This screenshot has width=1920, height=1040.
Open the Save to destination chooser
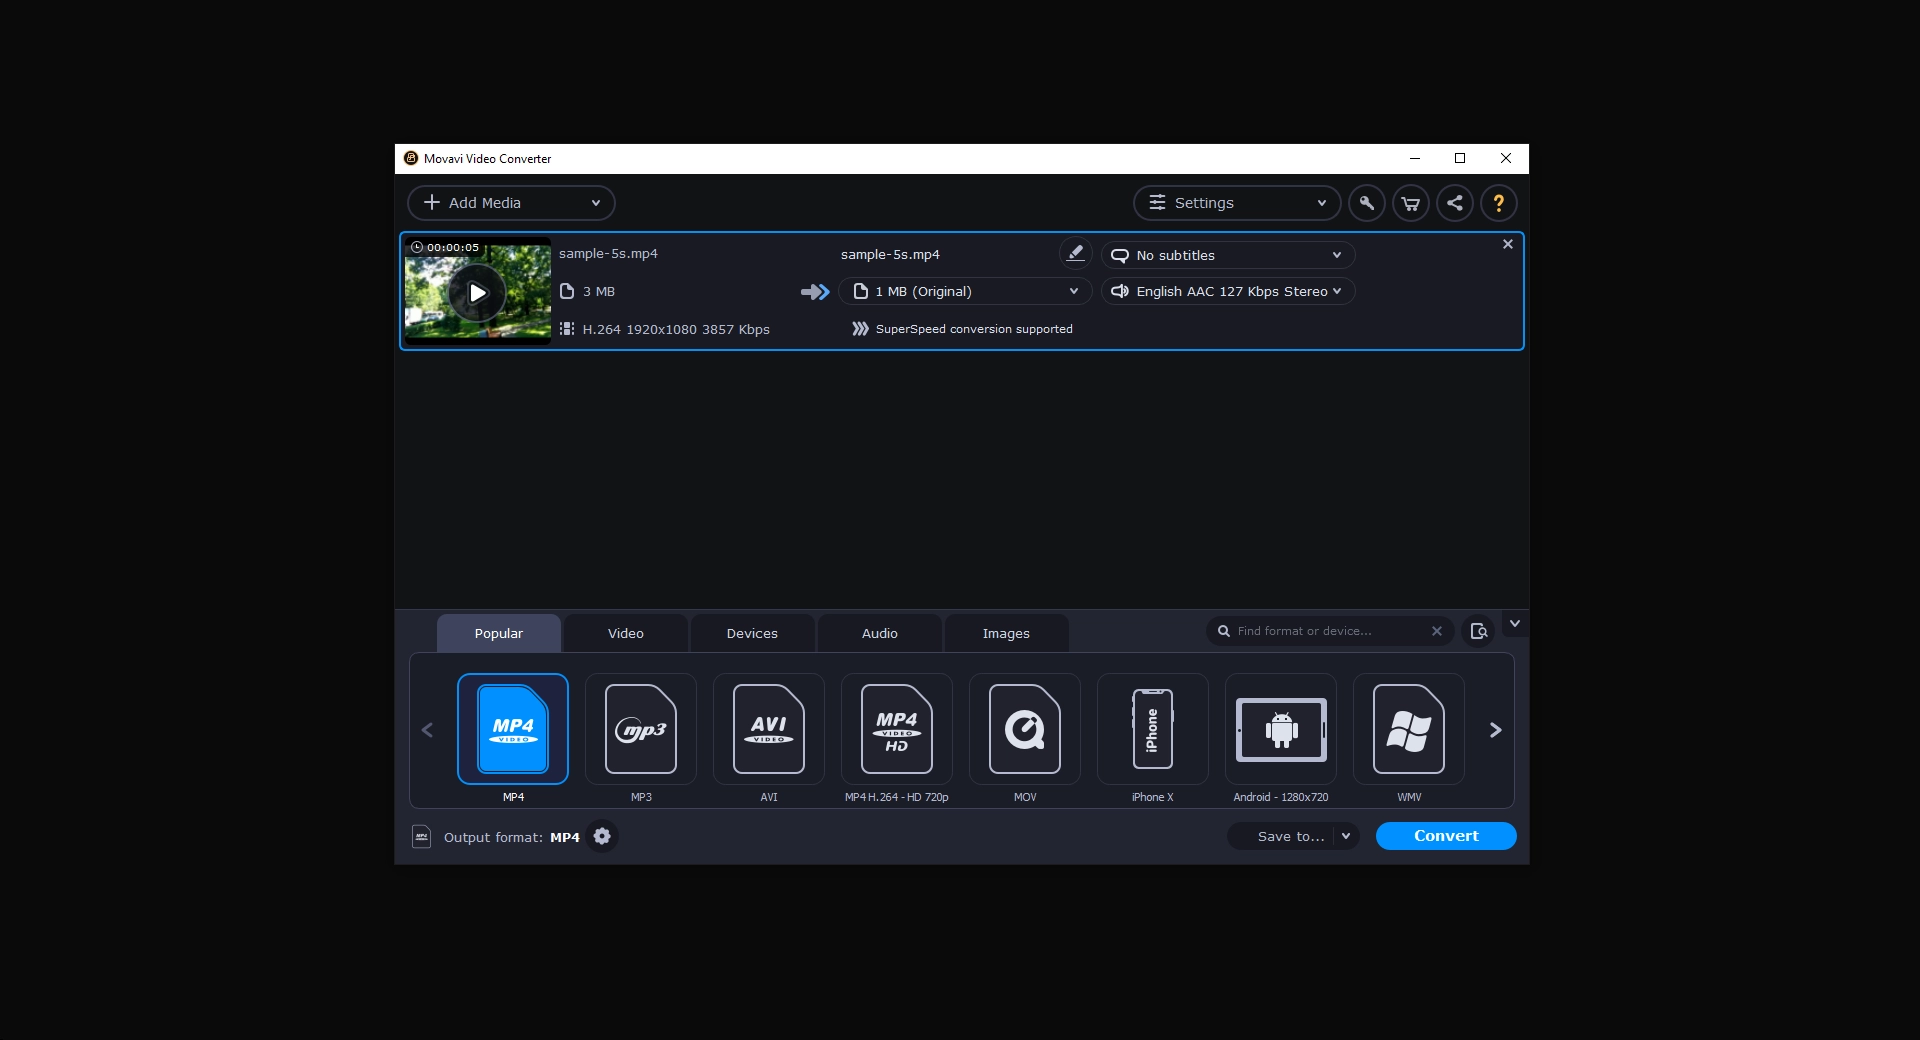pyautogui.click(x=1292, y=836)
